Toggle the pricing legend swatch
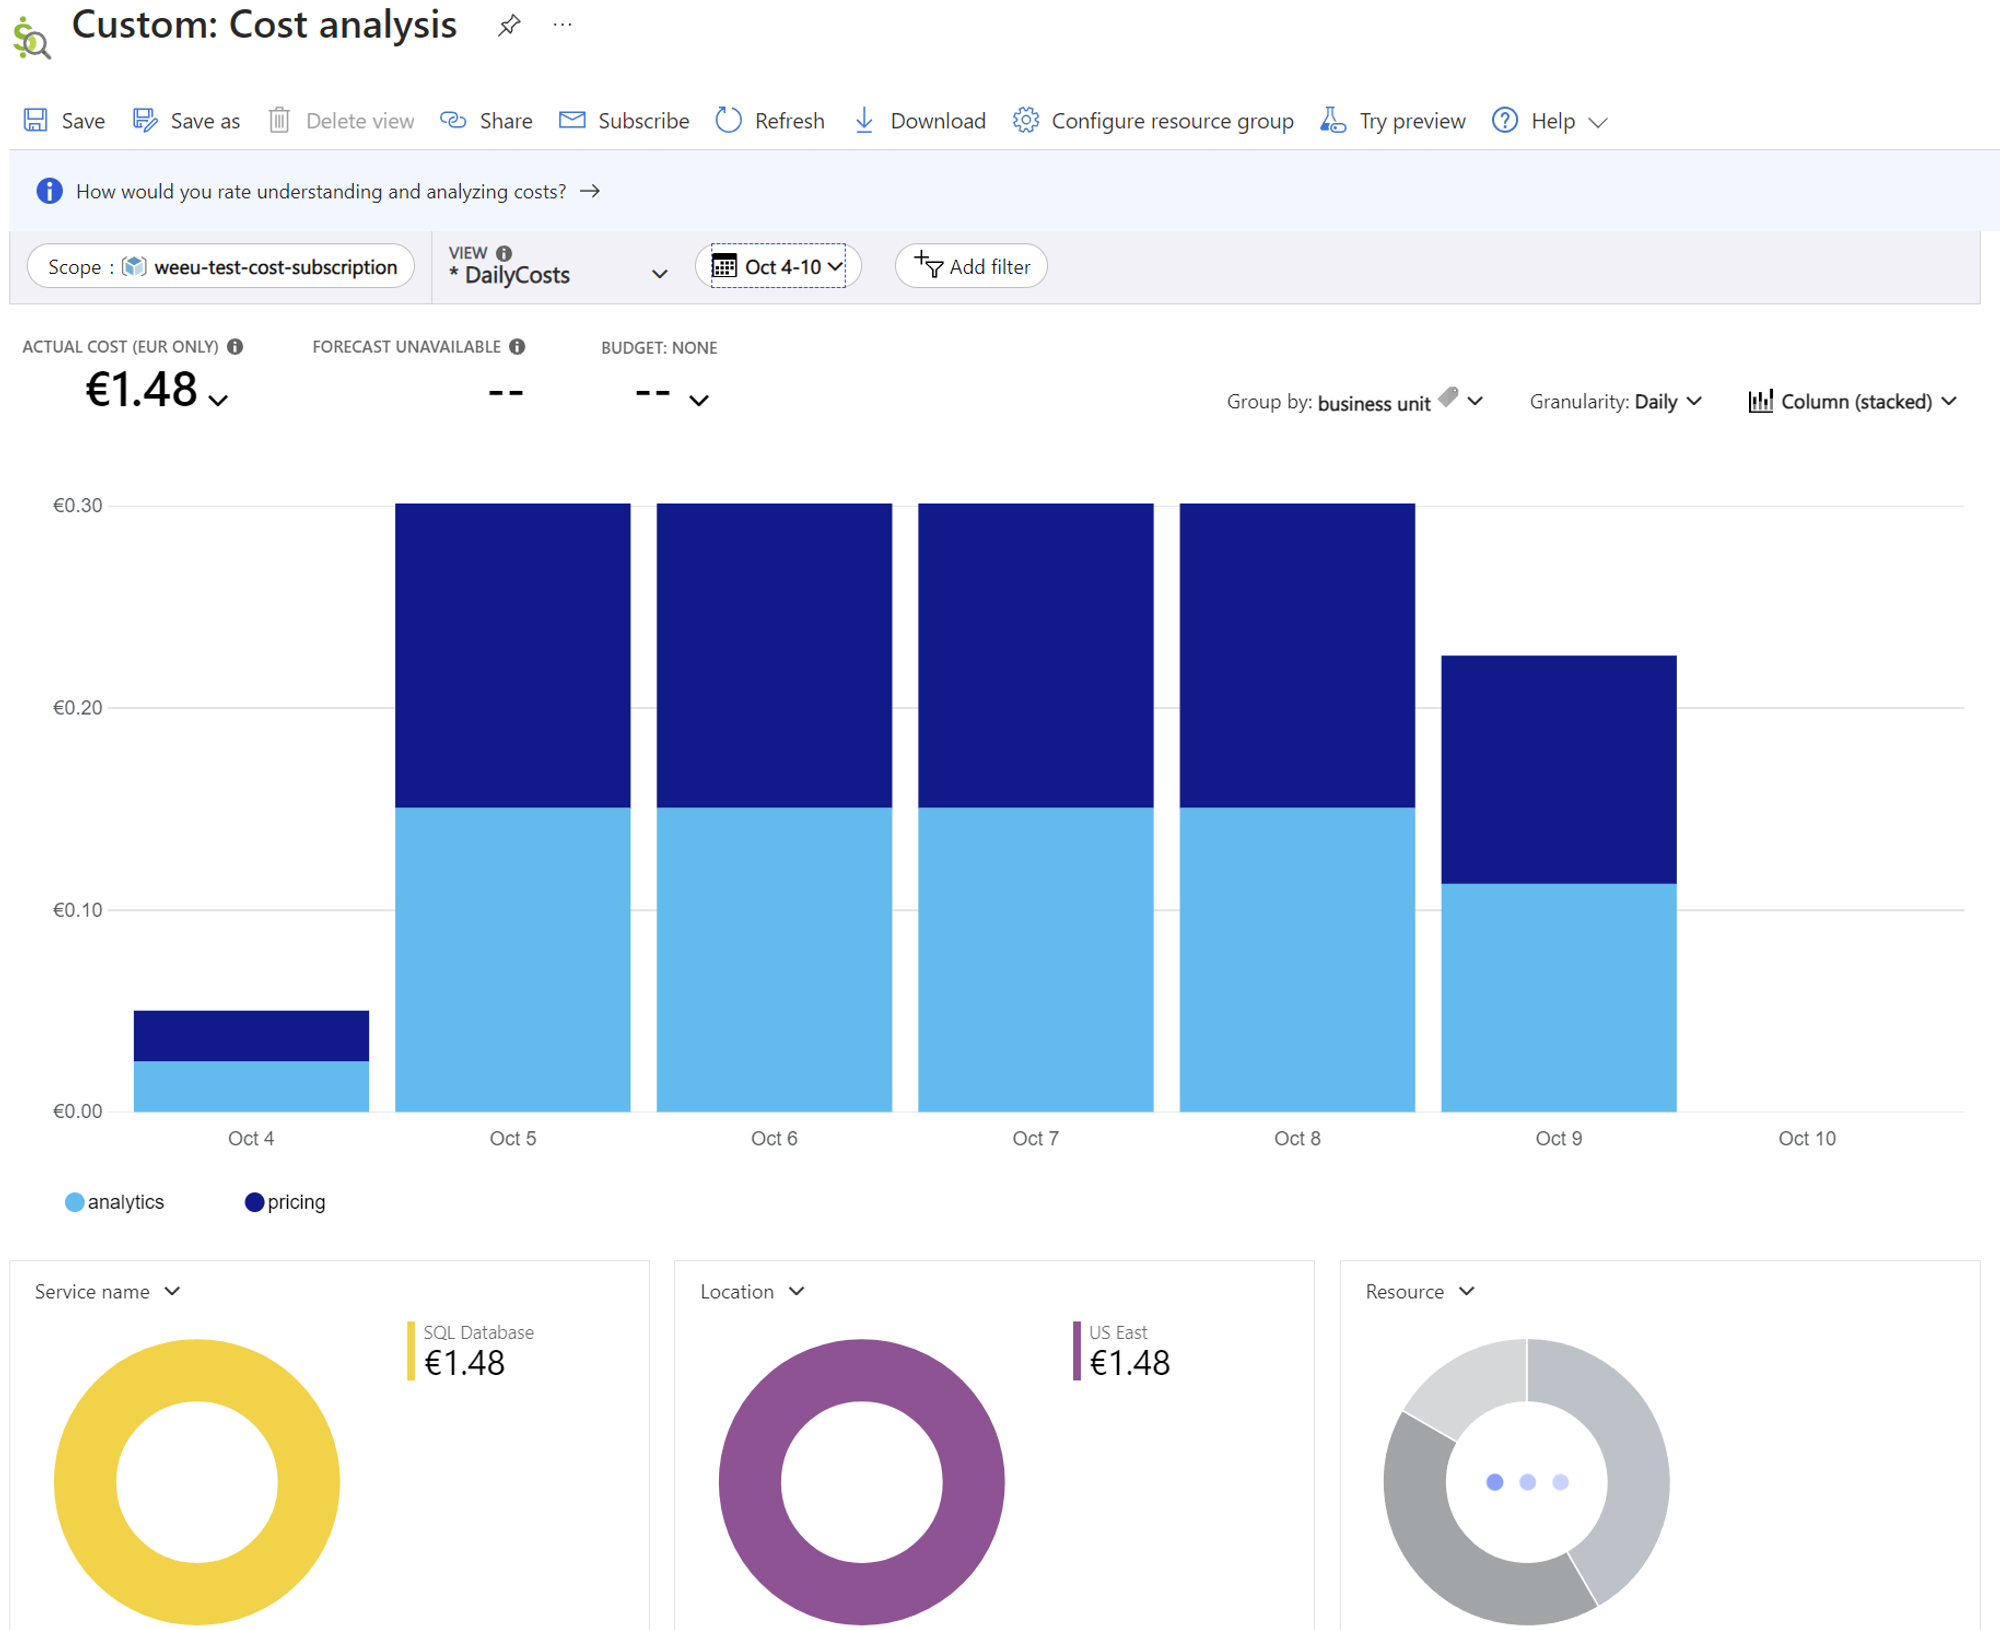Image resolution: width=2000 pixels, height=1630 pixels. (x=254, y=1202)
